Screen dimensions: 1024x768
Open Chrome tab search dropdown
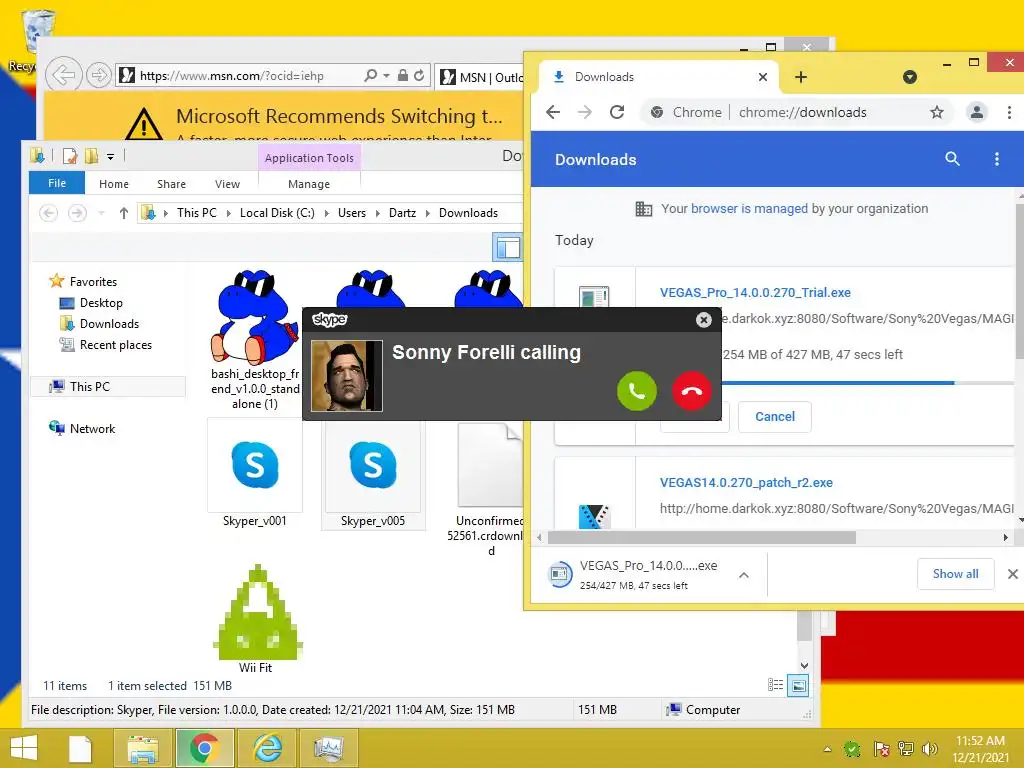[x=910, y=77]
